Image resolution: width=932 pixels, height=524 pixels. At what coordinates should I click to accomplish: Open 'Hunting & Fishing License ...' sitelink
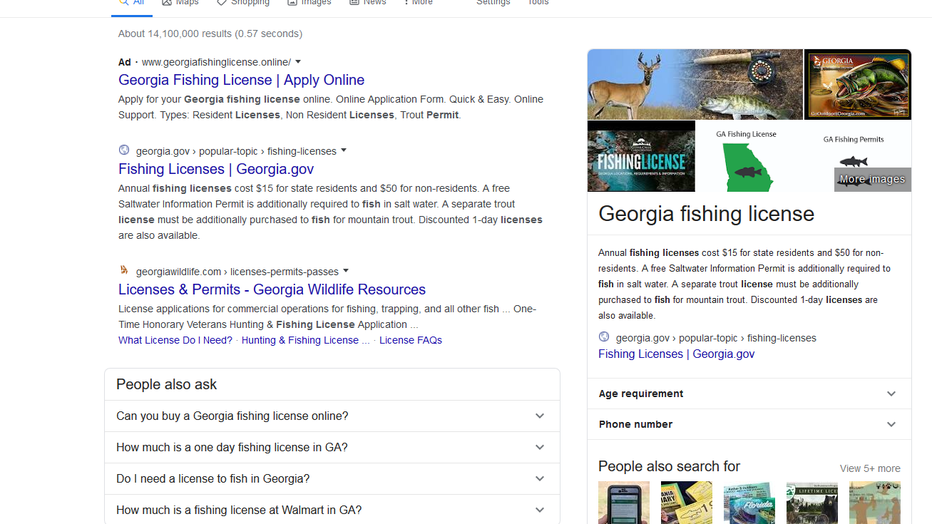click(x=306, y=340)
